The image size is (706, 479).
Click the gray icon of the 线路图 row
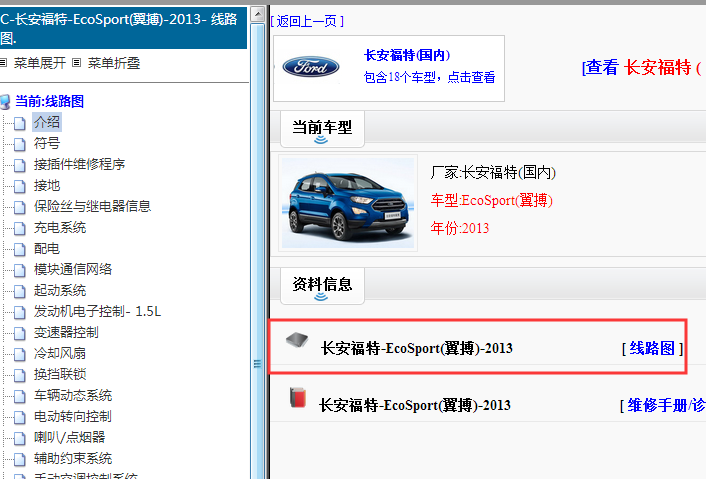(297, 340)
